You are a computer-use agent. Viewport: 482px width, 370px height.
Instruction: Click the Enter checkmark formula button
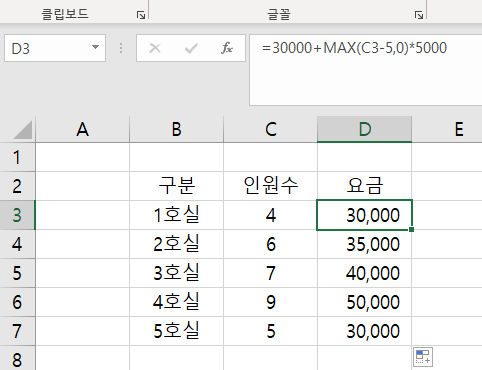191,48
